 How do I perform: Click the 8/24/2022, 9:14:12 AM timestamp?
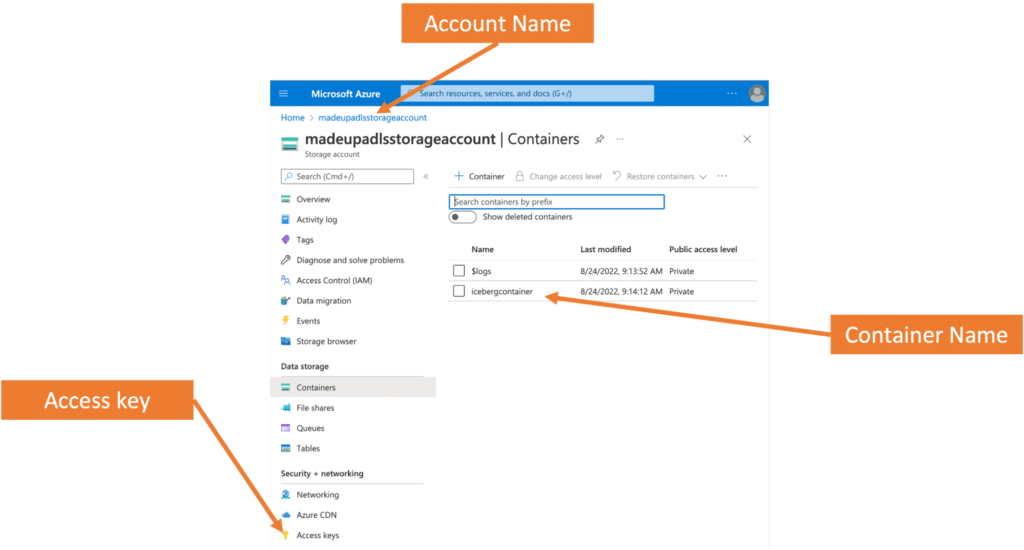[x=621, y=291]
